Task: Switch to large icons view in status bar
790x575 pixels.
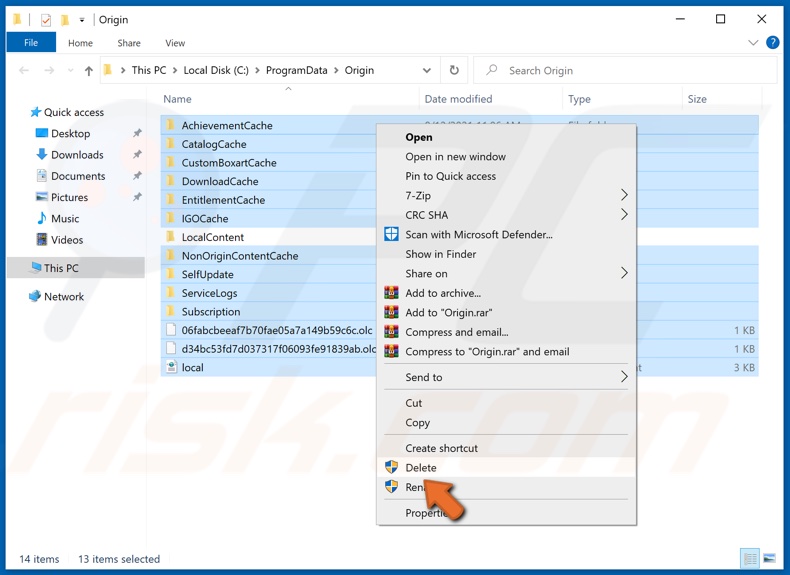Action: [769, 558]
